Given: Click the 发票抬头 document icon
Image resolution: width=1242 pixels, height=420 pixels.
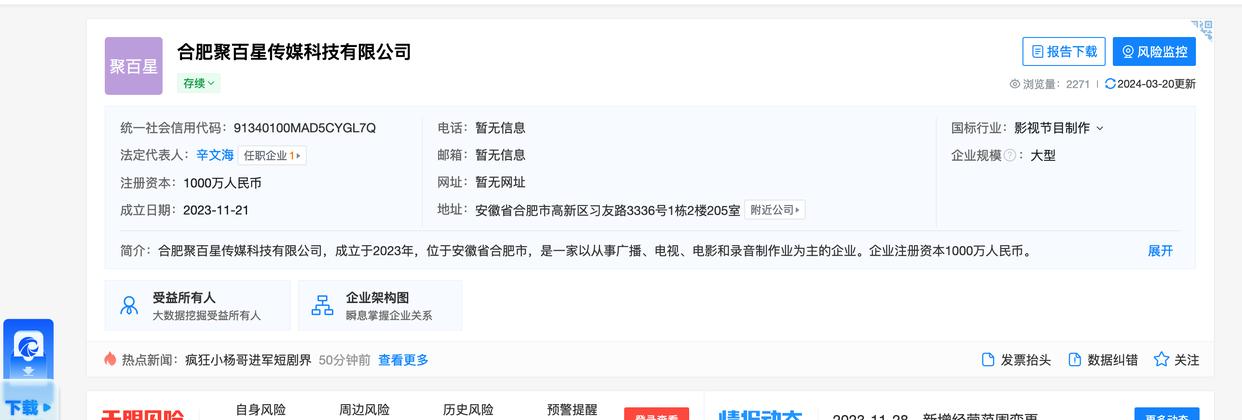Looking at the screenshot, I should pos(988,360).
